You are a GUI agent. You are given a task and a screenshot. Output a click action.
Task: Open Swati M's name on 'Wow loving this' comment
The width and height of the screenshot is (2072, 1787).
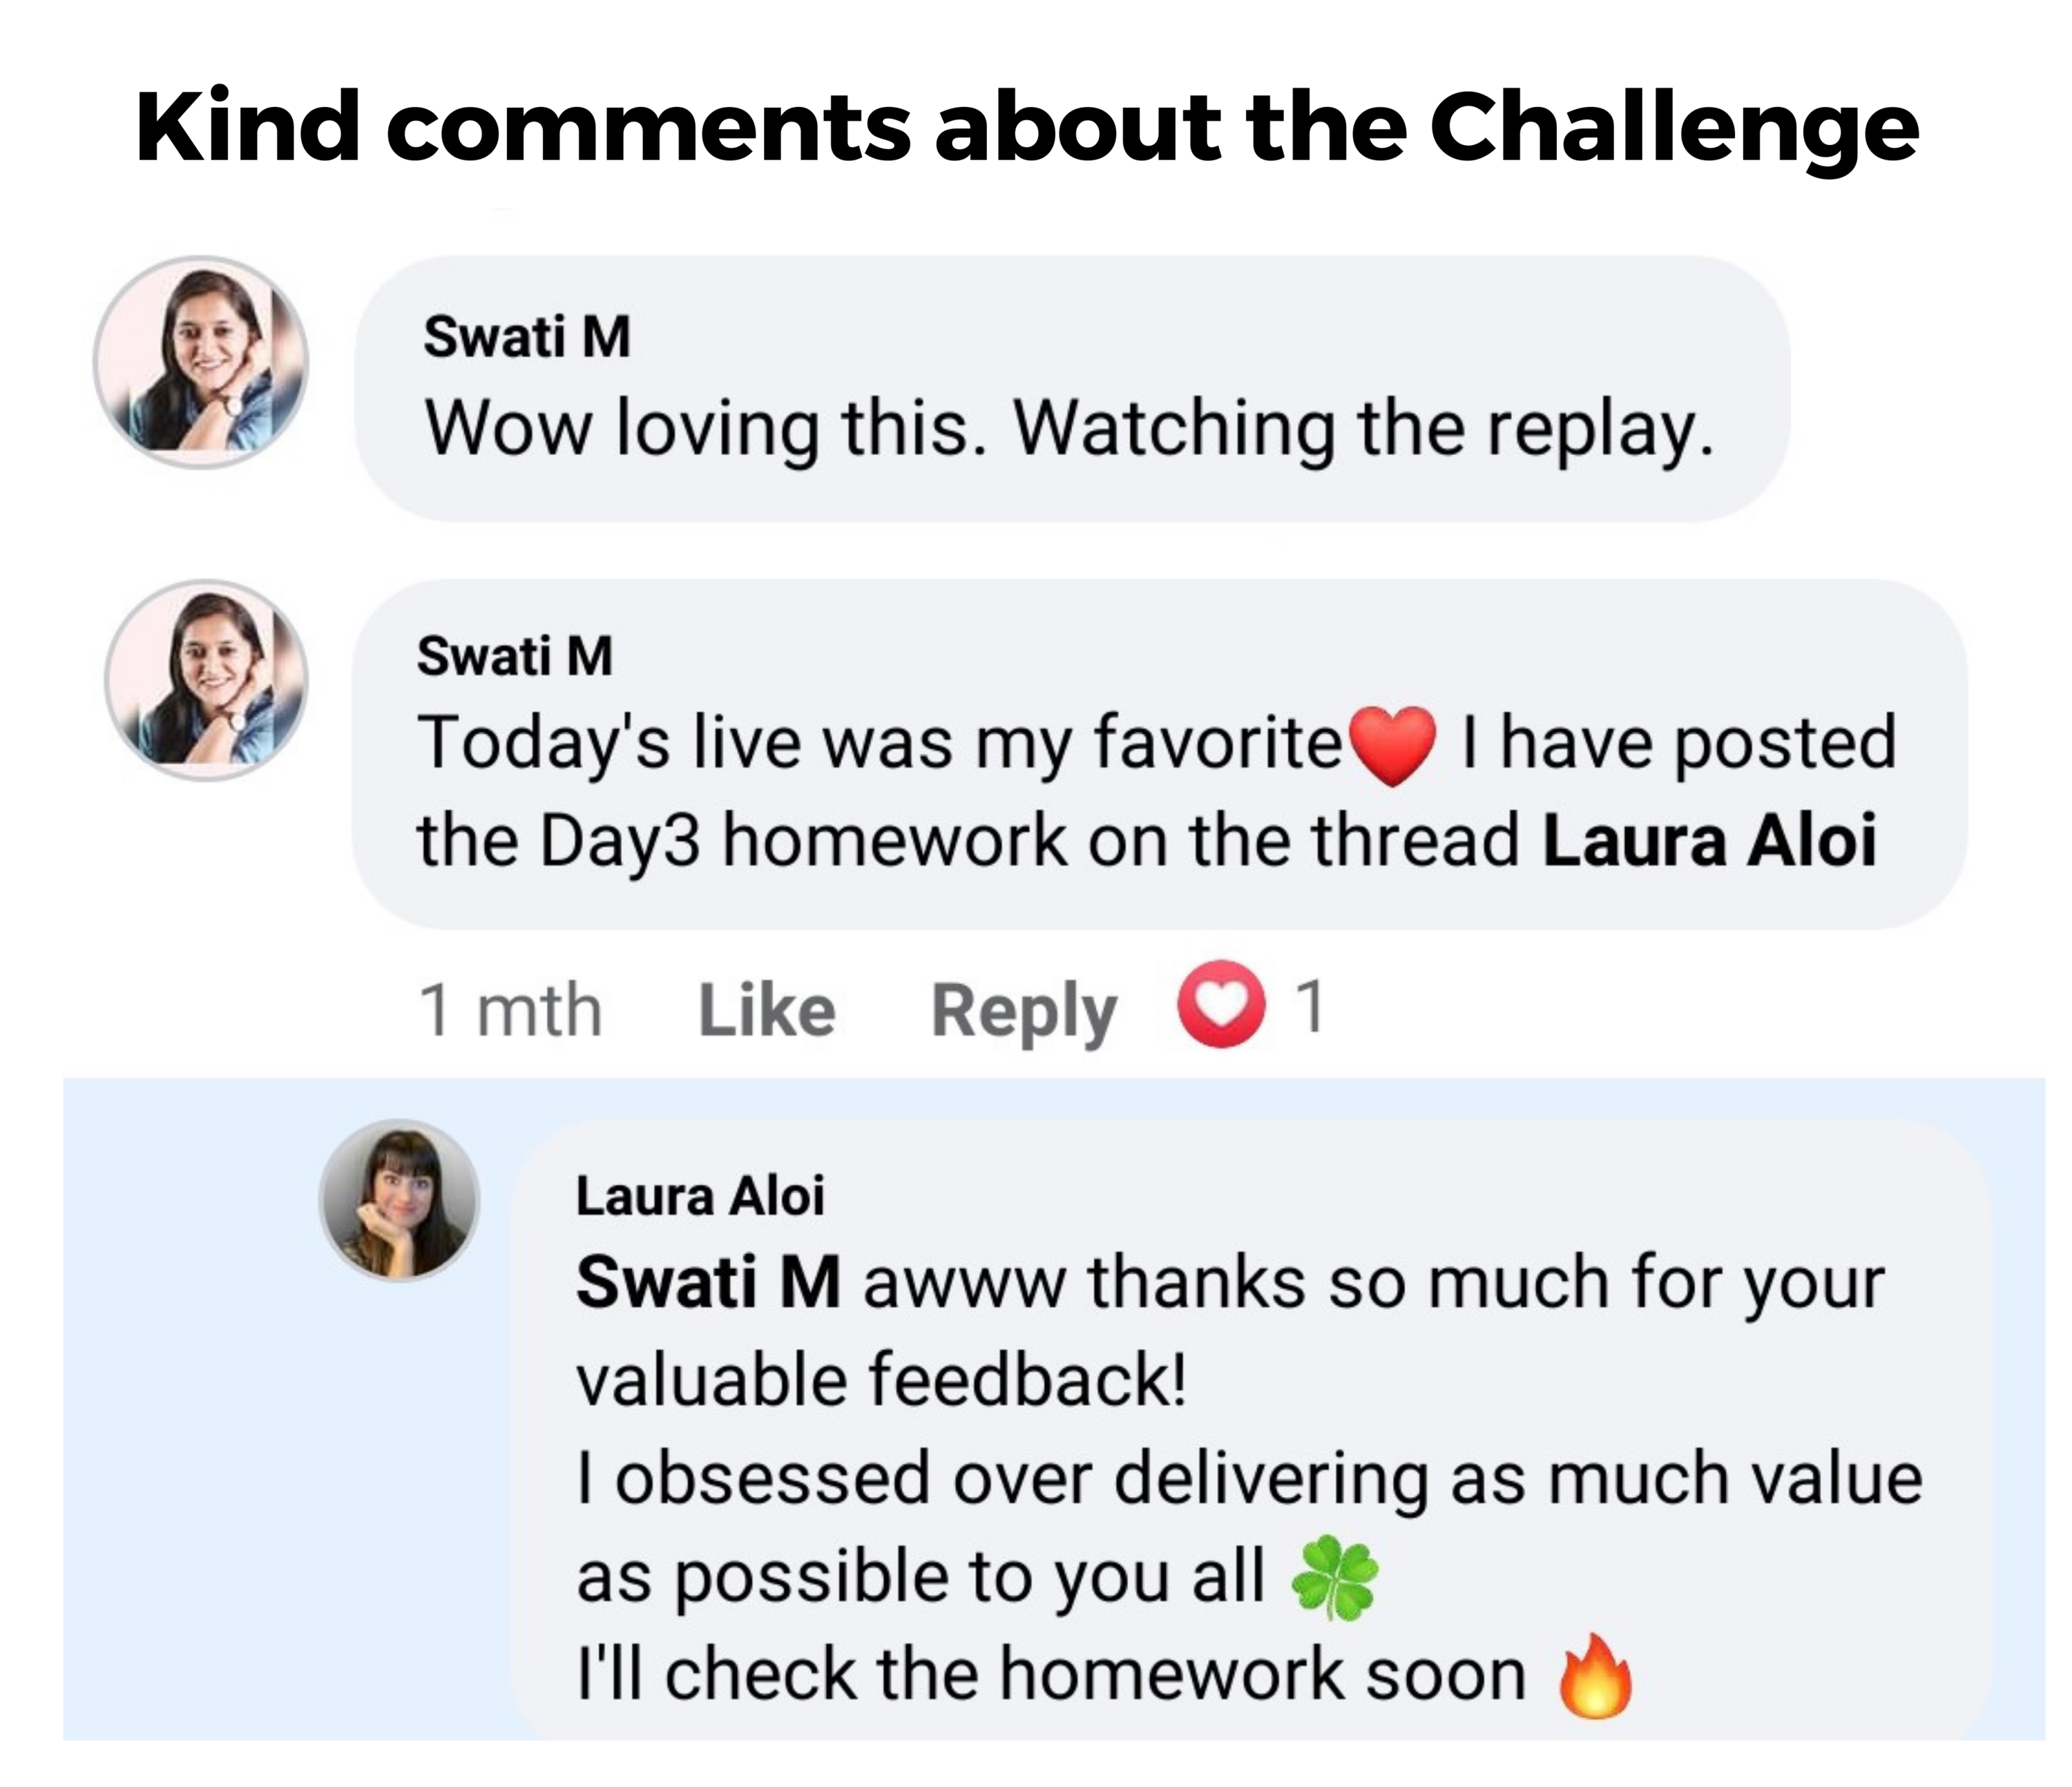[527, 336]
